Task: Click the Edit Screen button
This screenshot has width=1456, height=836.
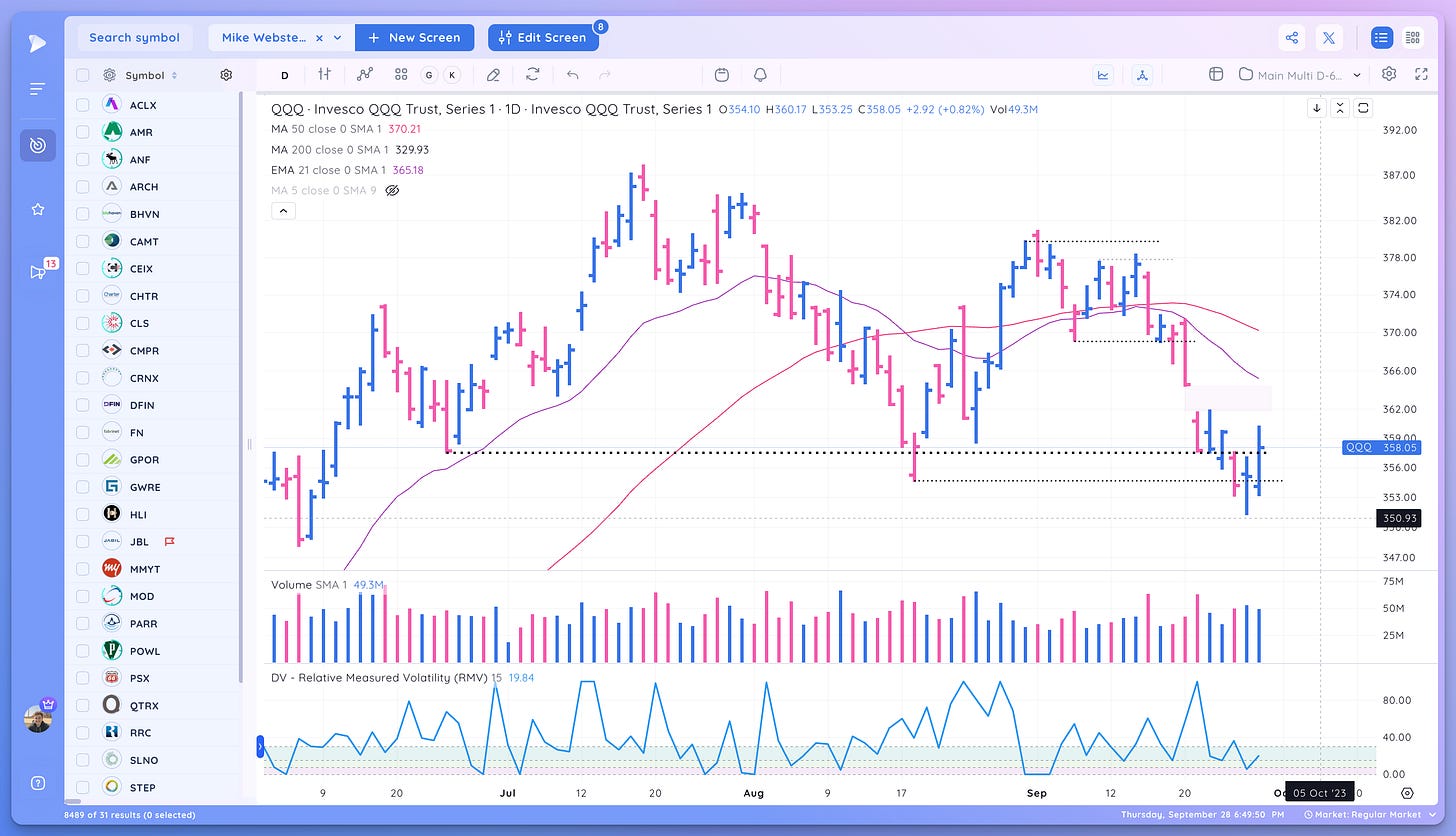Action: coord(544,38)
